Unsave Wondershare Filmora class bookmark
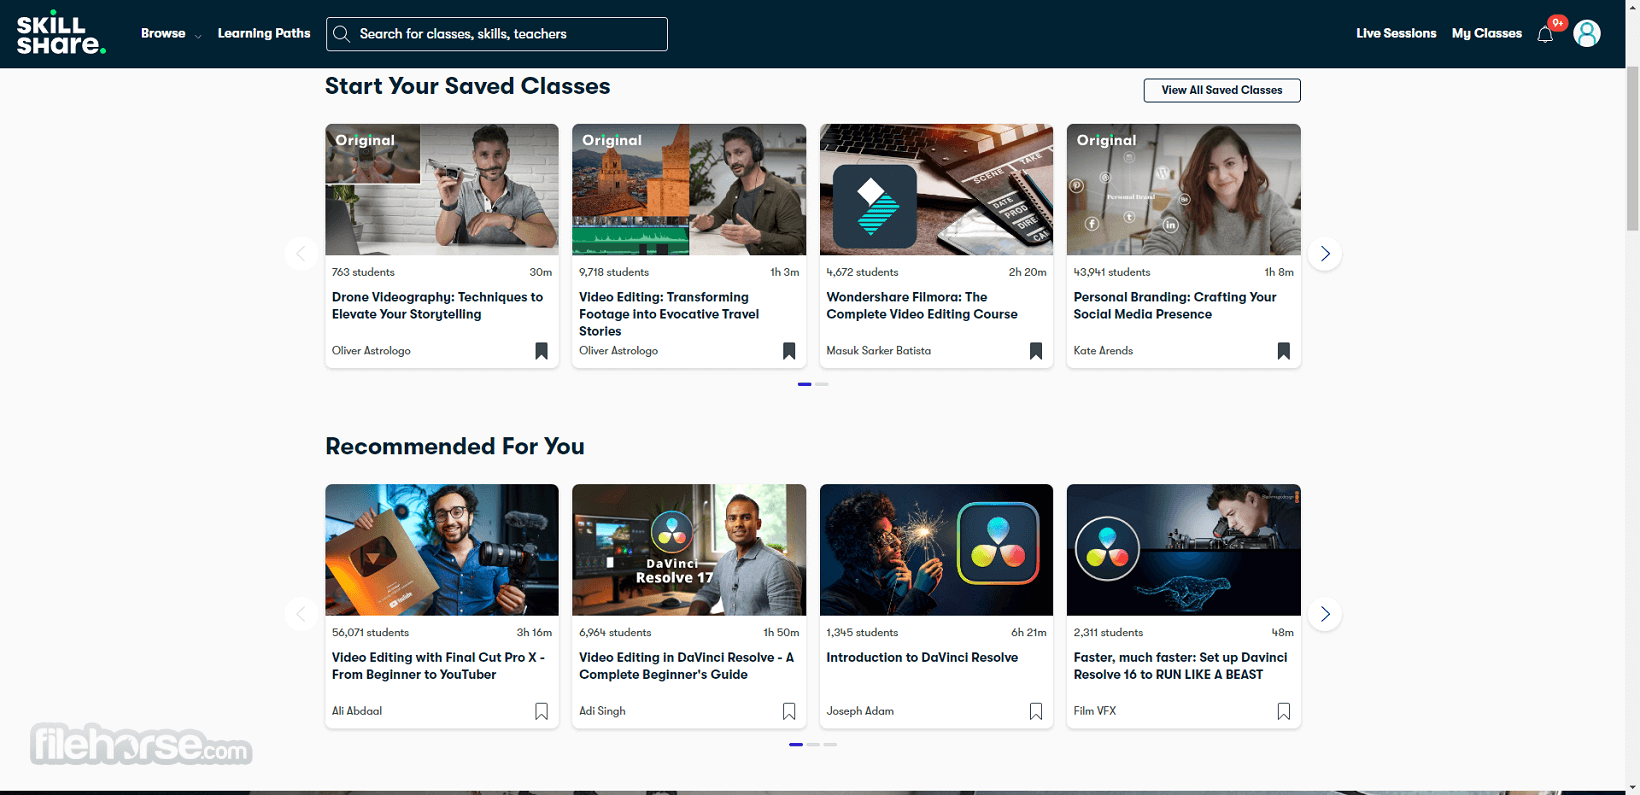 [x=1036, y=351]
